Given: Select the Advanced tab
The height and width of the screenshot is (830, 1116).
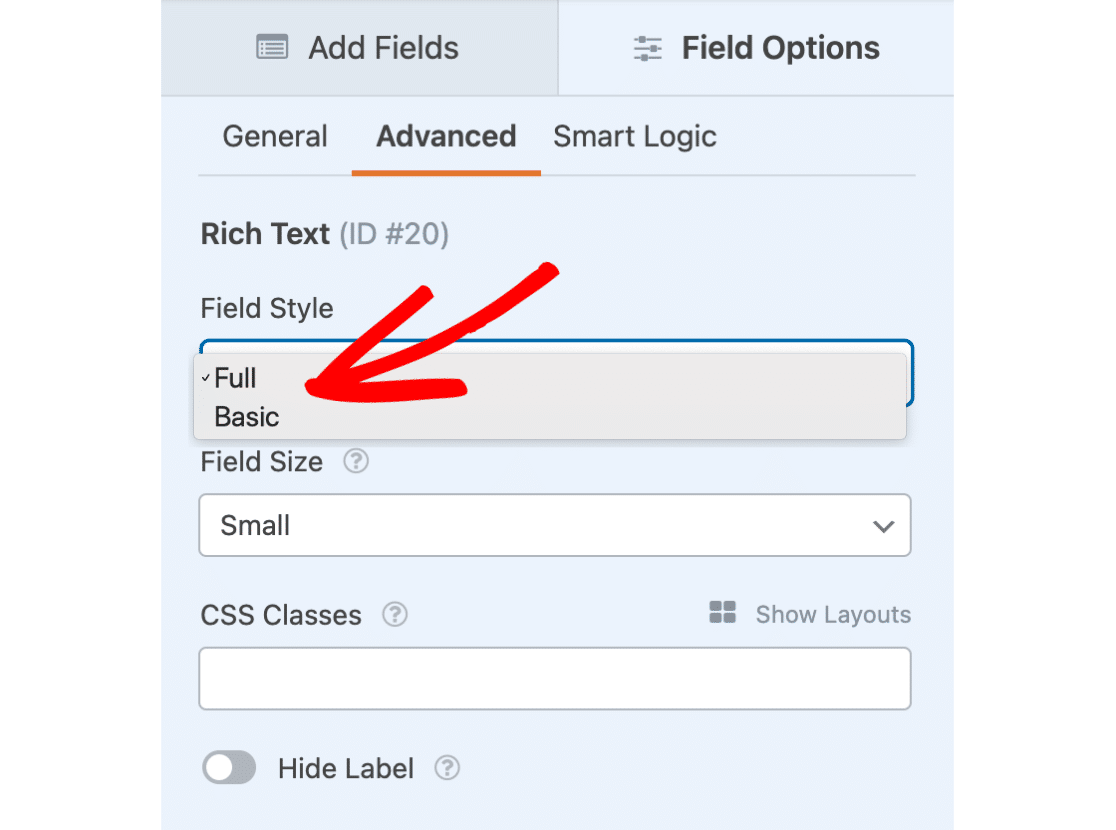Looking at the screenshot, I should tap(446, 136).
